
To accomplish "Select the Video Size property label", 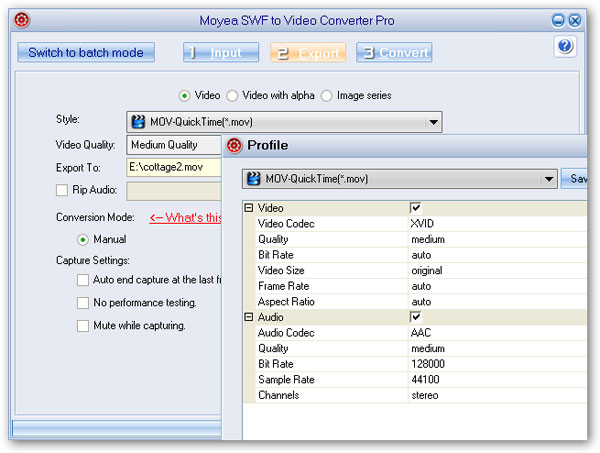I will tap(281, 271).
